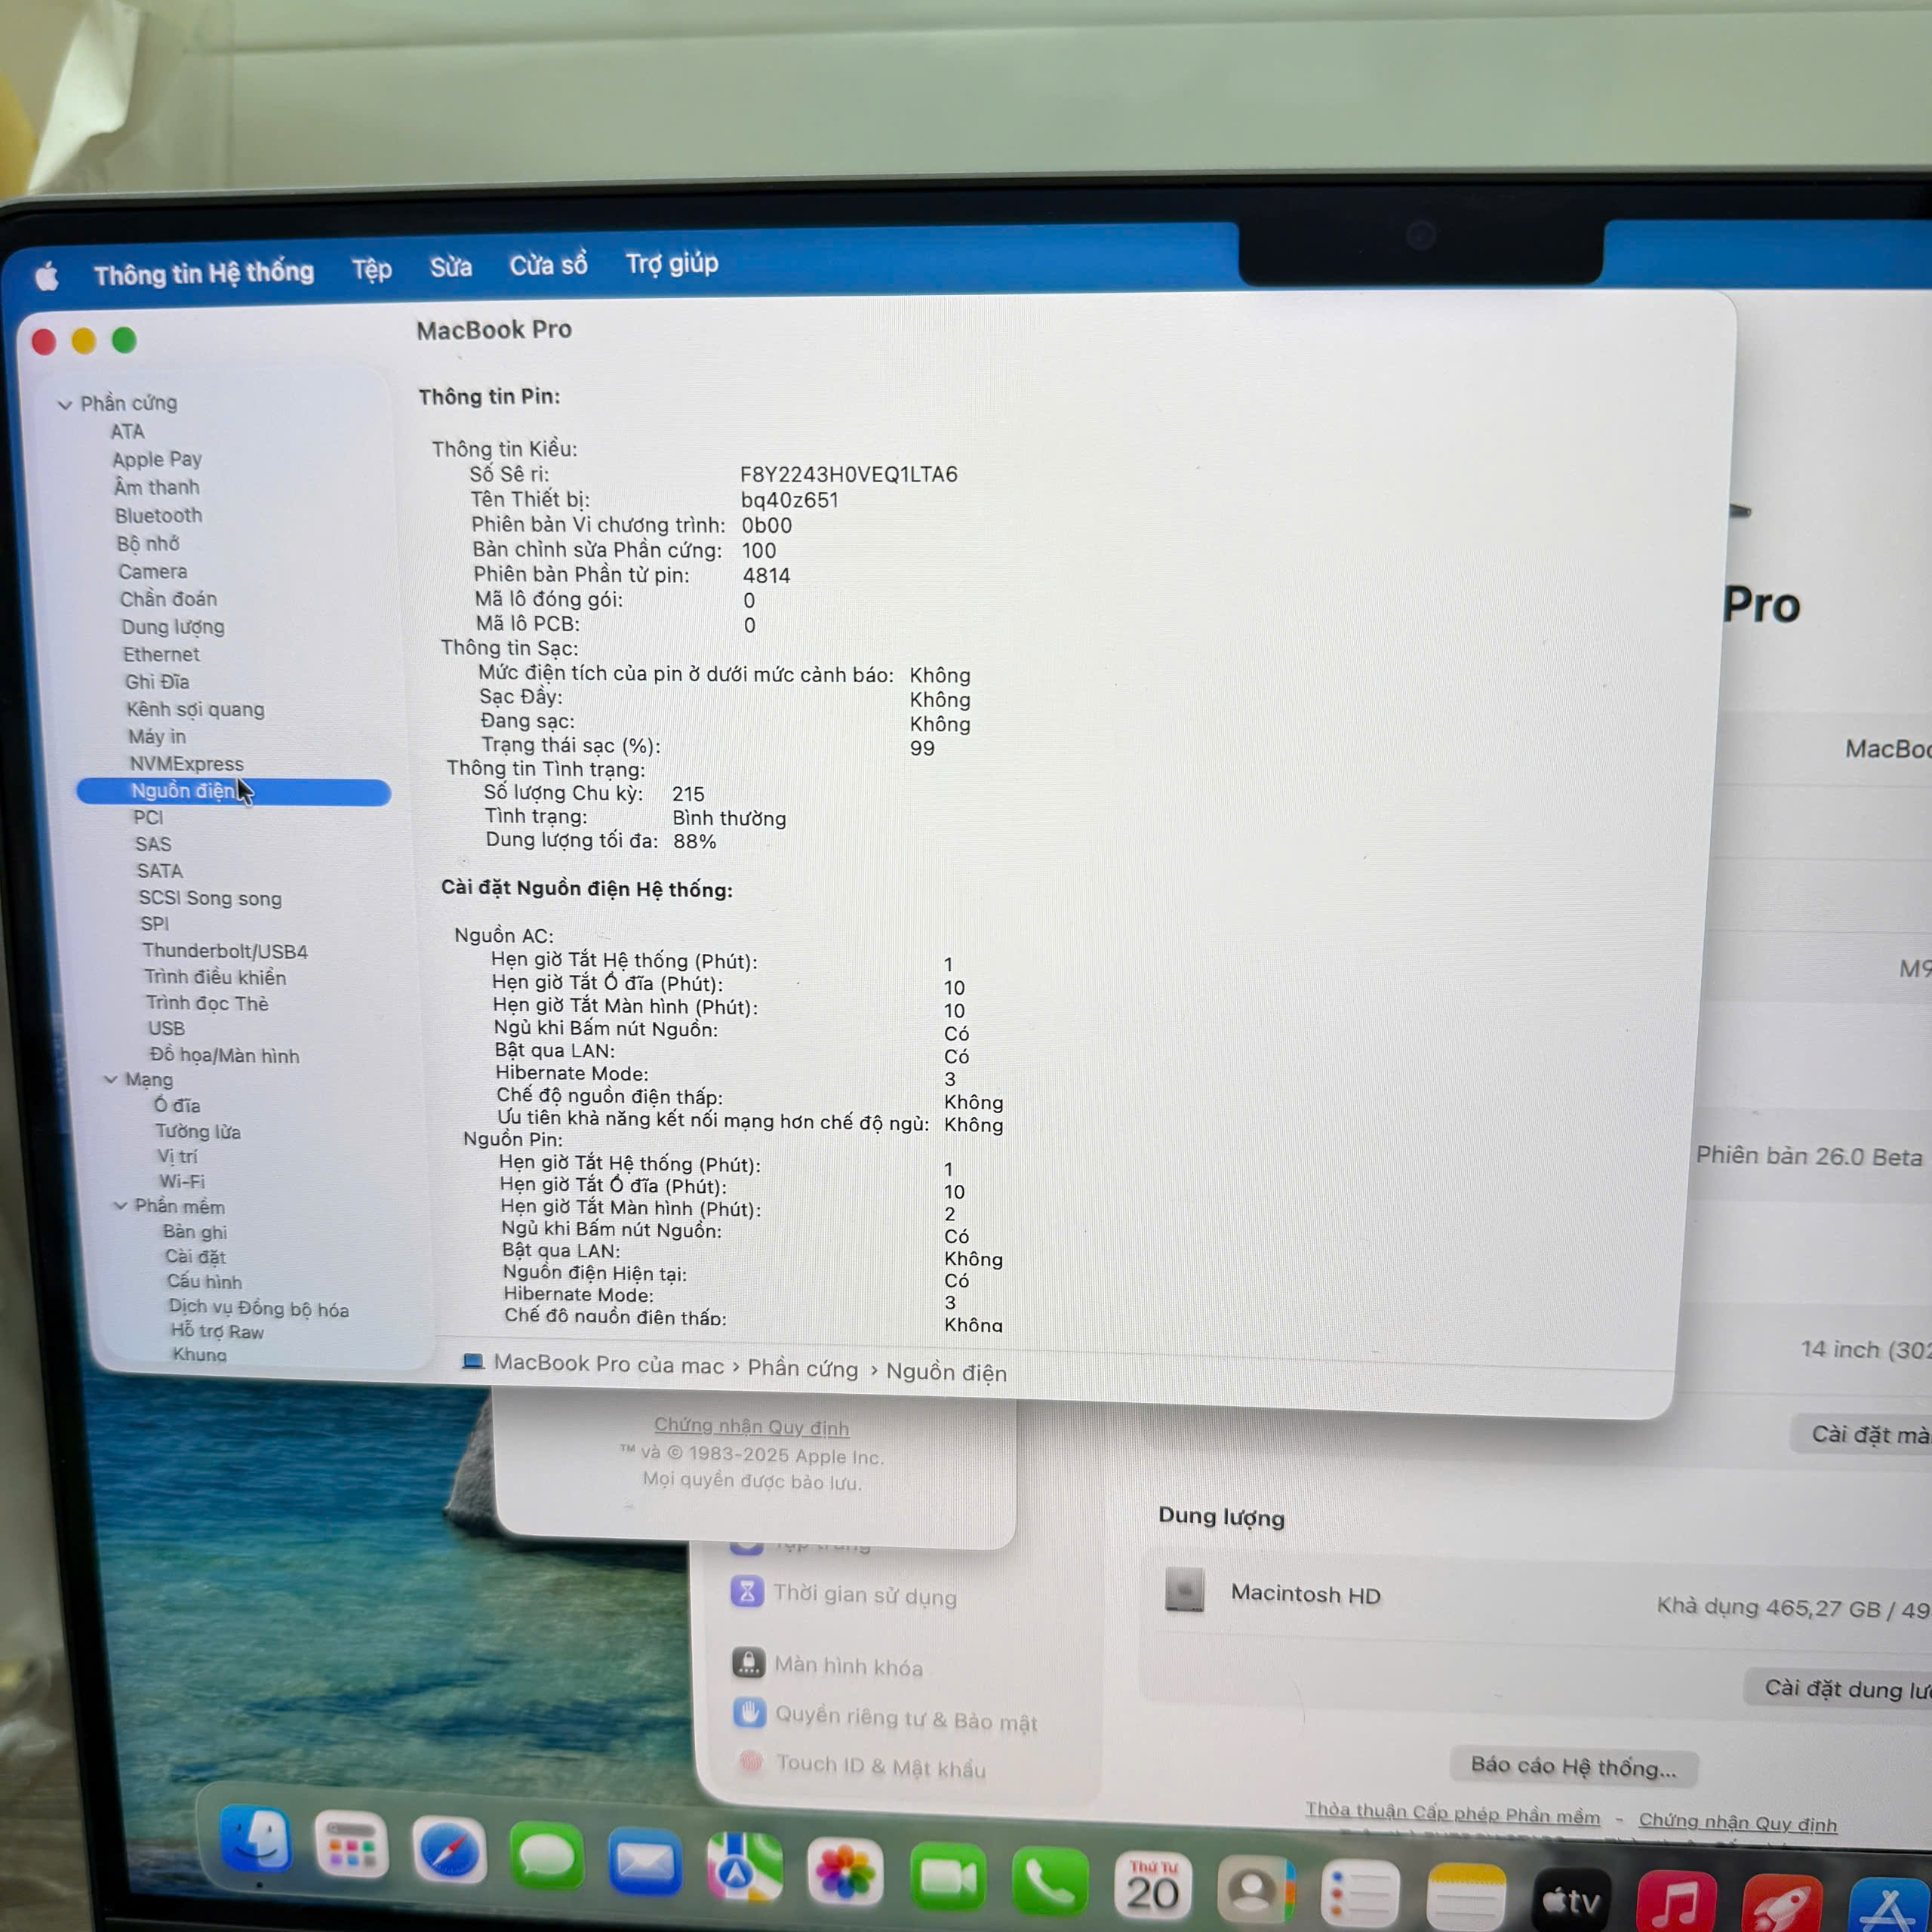This screenshot has height=1932, width=1932.
Task: Select ATA in the sidebar
Action: (127, 432)
